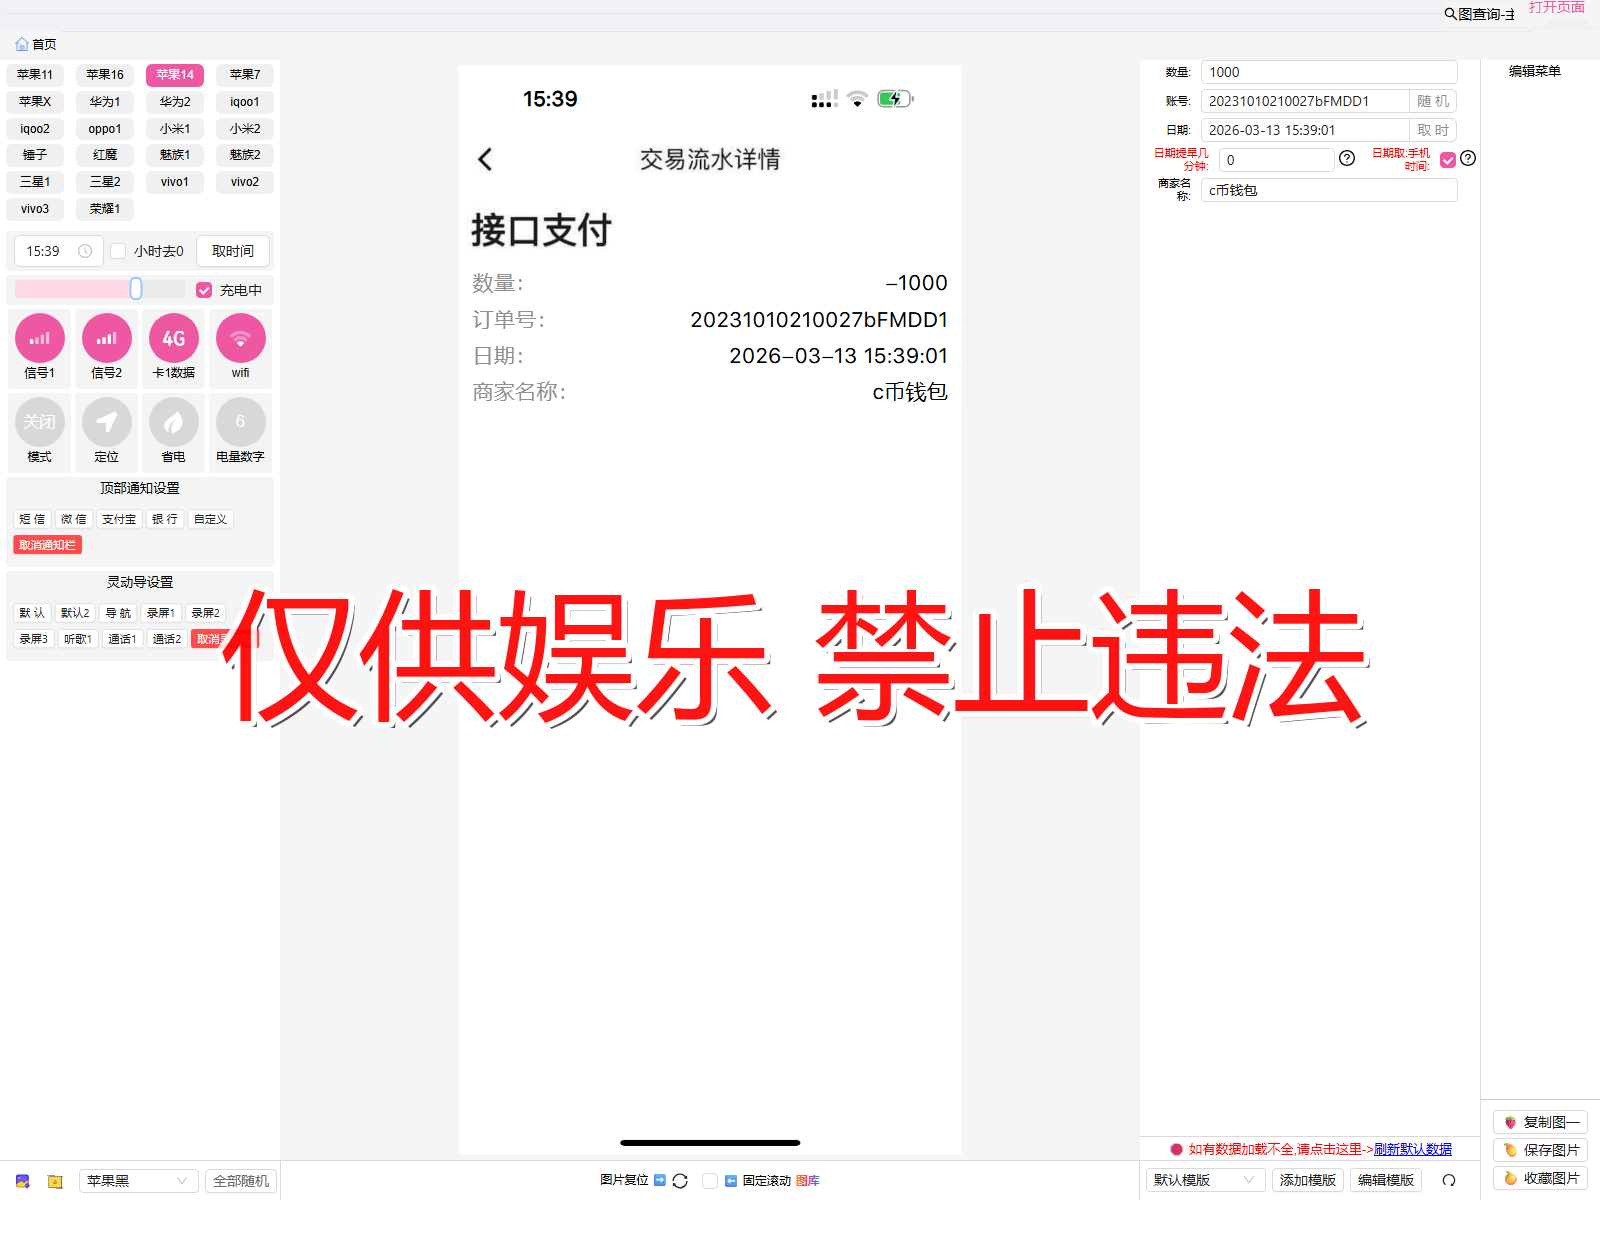Enable the 固定滚动 checkbox at bottom

pyautogui.click(x=710, y=1181)
